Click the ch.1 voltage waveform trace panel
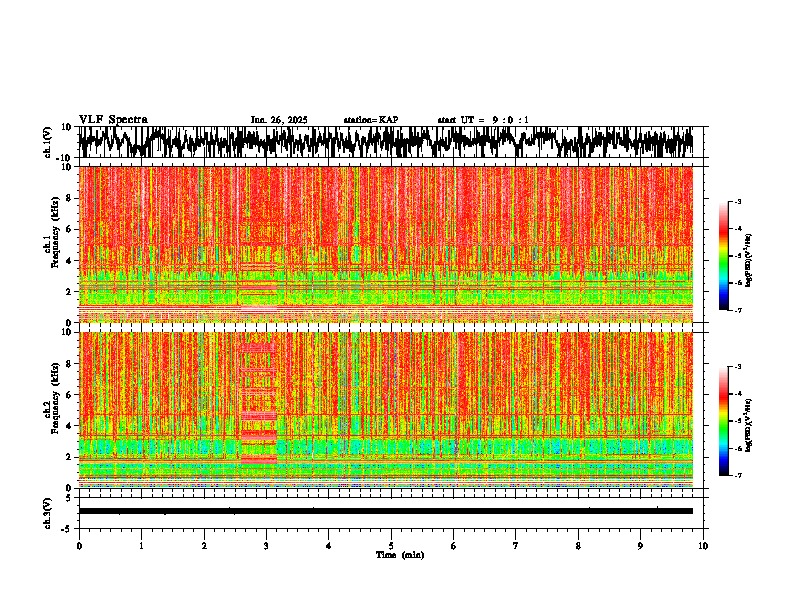Image resolution: width=792 pixels, height=612 pixels. pyautogui.click(x=385, y=142)
